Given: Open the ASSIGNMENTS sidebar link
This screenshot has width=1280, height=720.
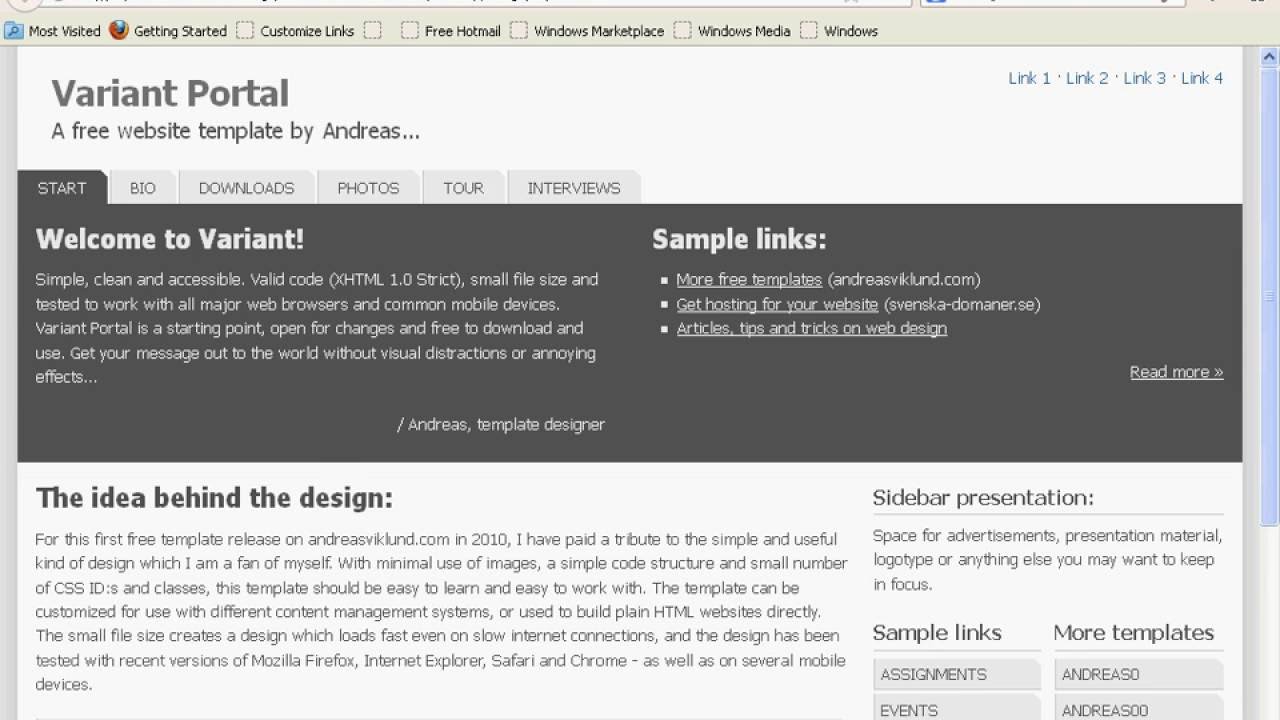Looking at the screenshot, I should click(x=934, y=674).
